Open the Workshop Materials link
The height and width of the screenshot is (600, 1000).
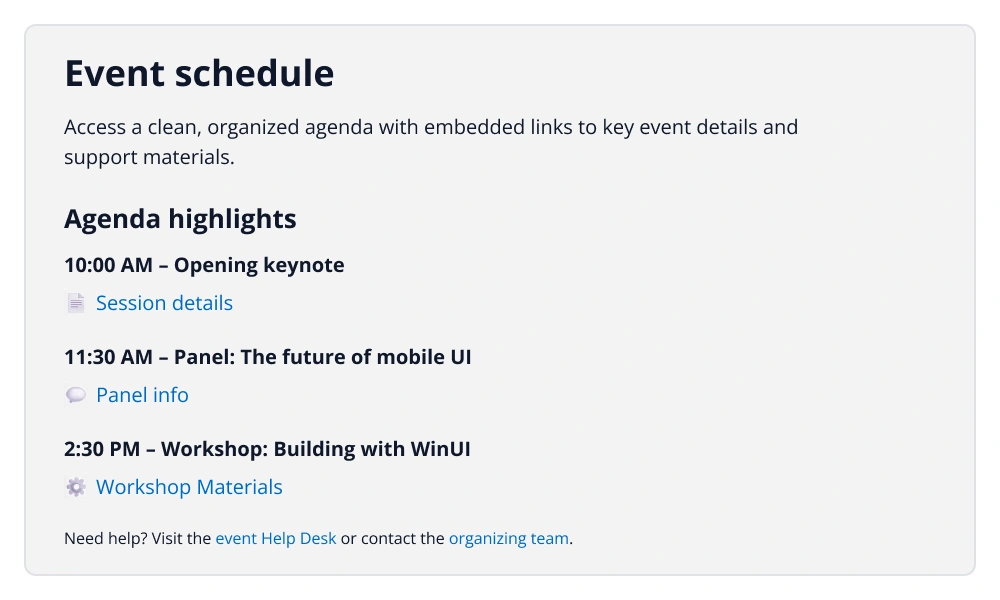189,487
